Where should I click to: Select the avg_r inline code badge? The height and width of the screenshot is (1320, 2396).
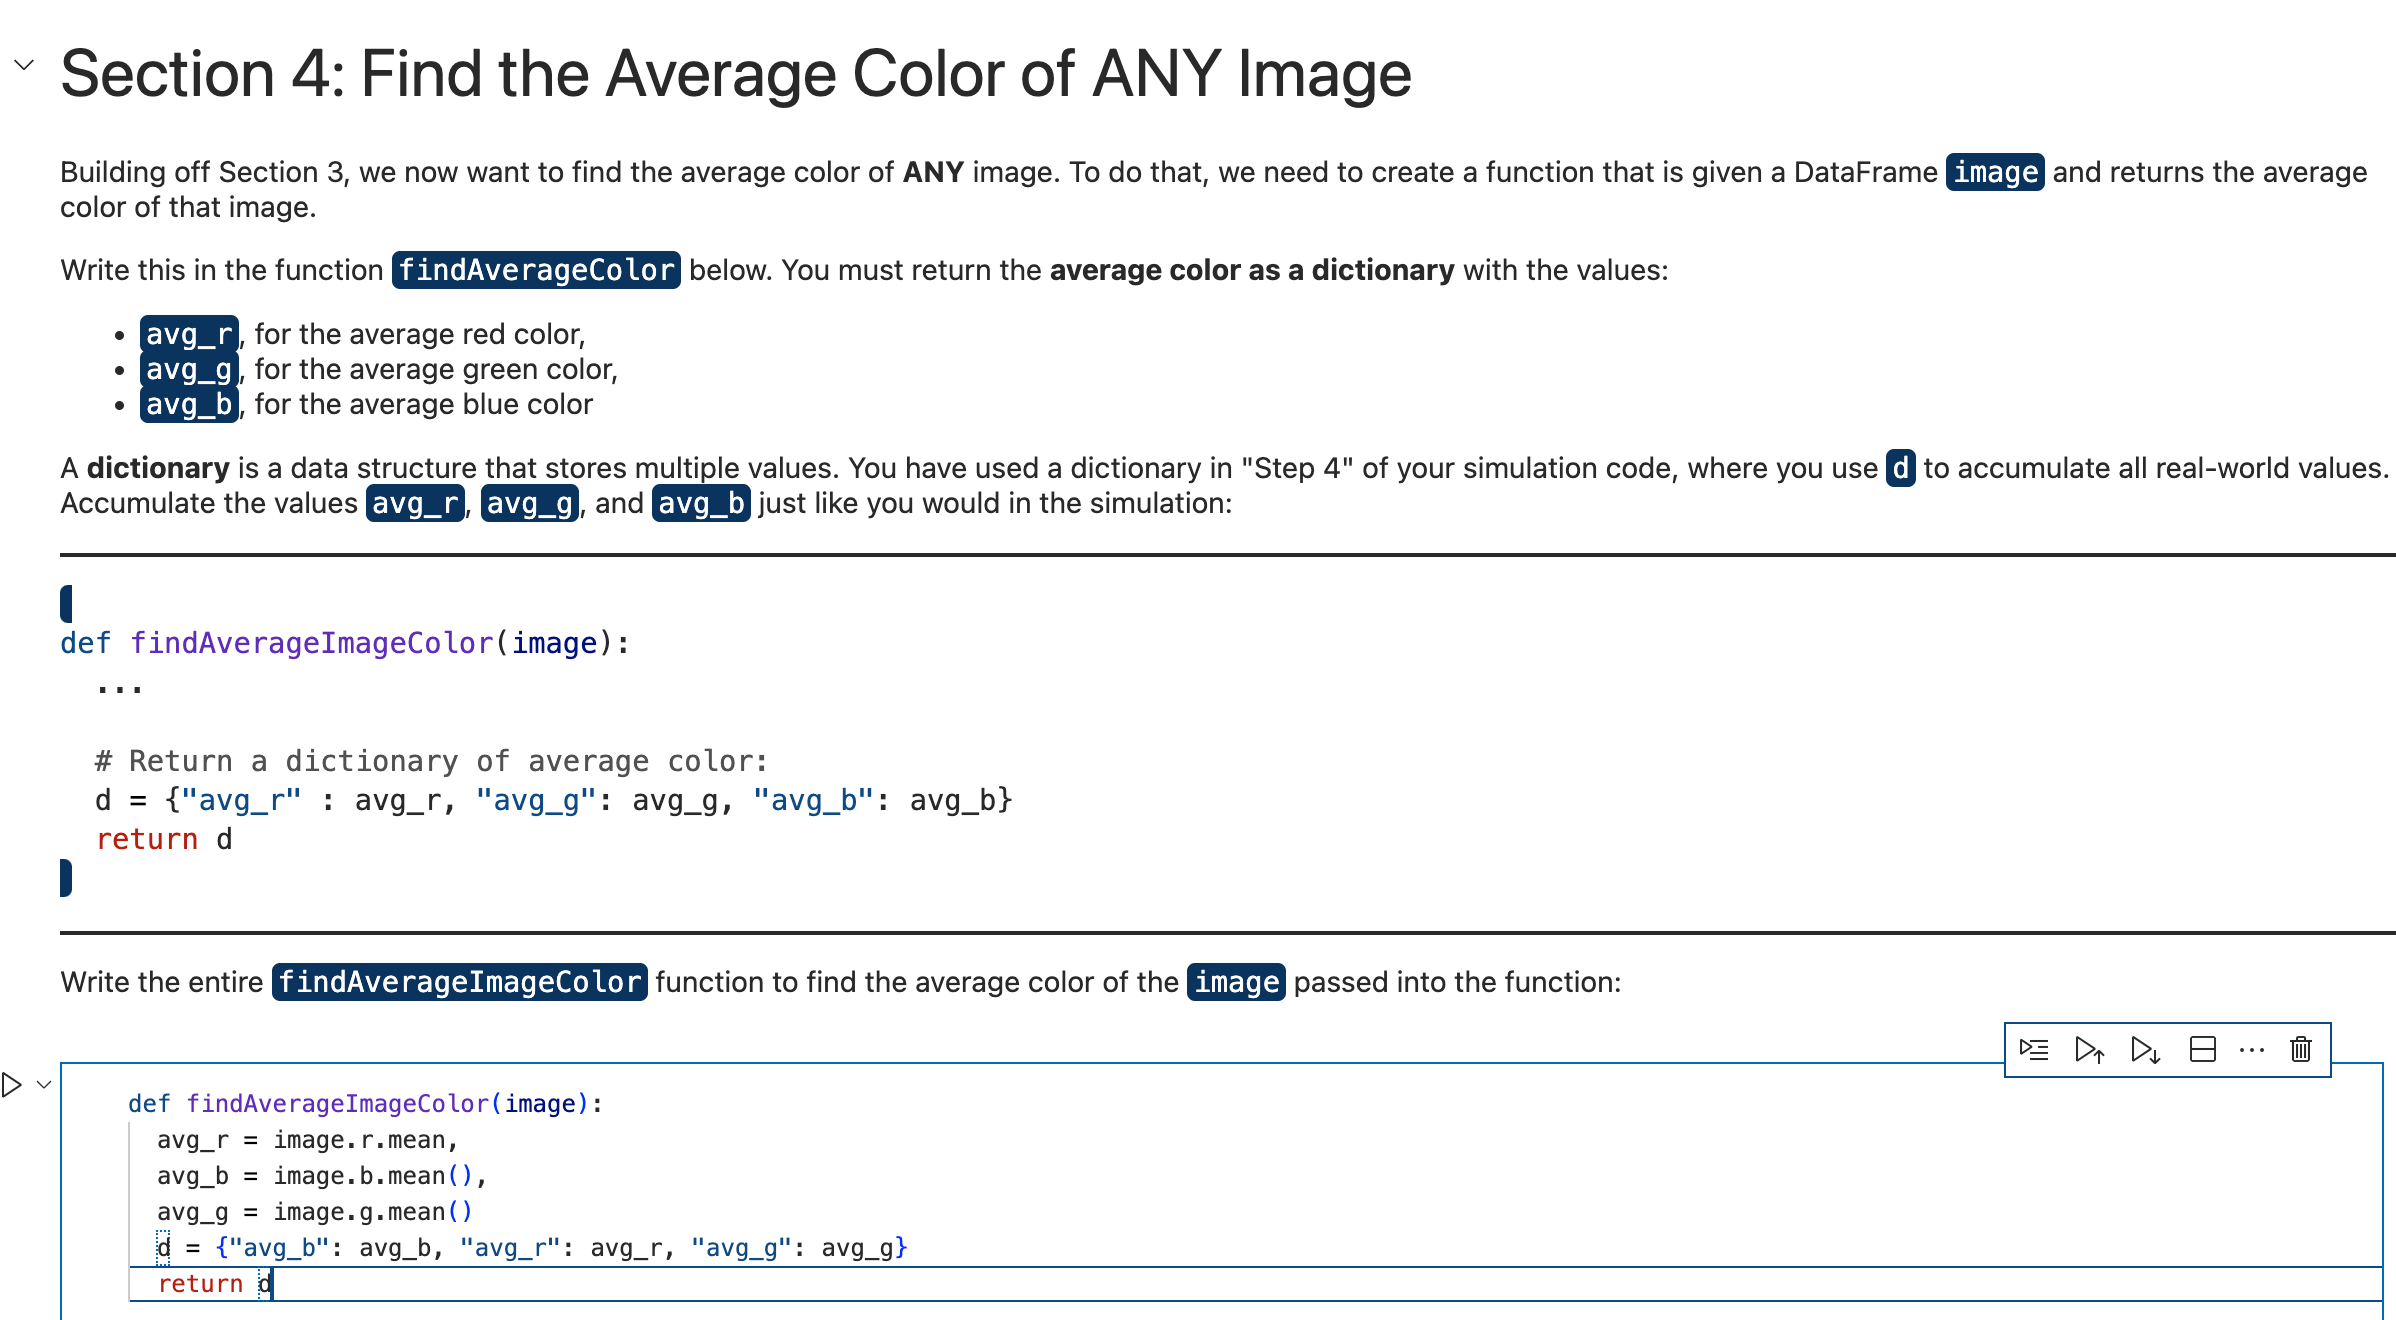point(188,333)
